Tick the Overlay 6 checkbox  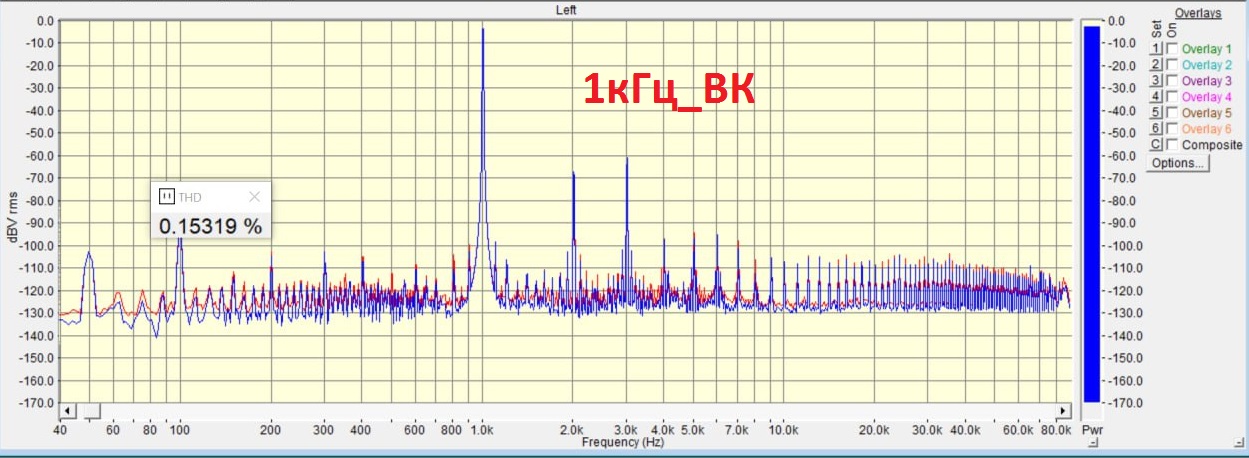(x=1172, y=129)
